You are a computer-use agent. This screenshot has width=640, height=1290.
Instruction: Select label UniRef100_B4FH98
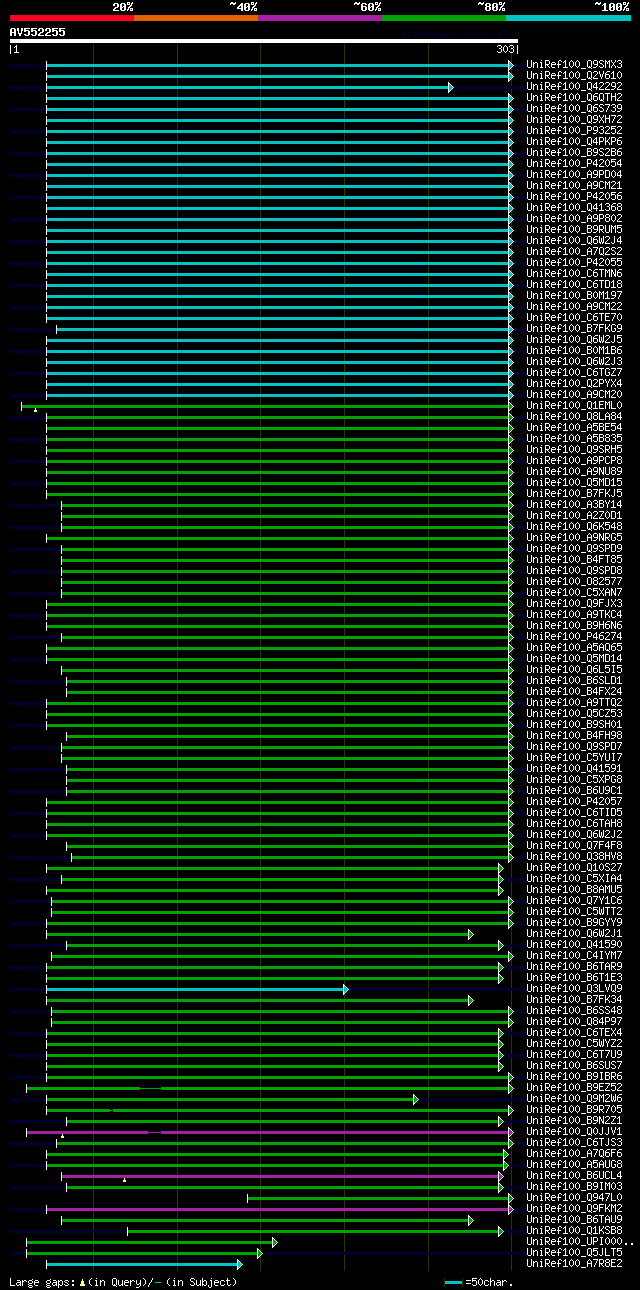point(574,736)
